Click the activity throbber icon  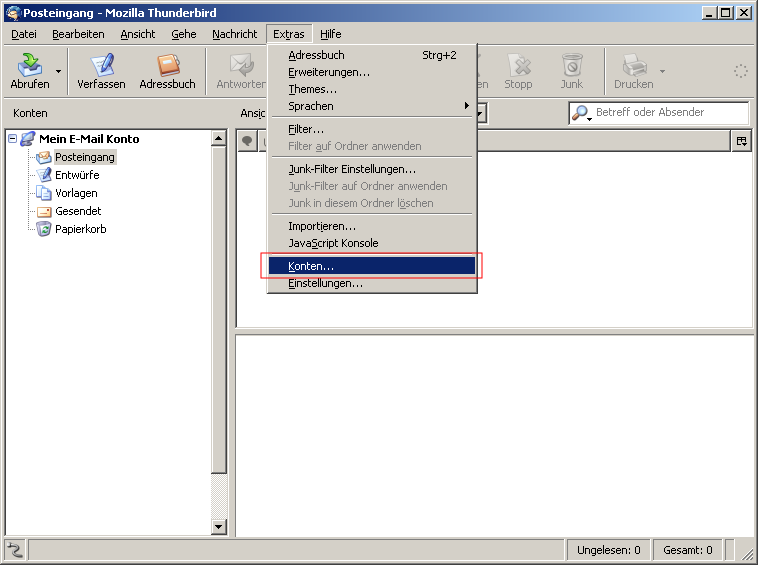pos(741,71)
